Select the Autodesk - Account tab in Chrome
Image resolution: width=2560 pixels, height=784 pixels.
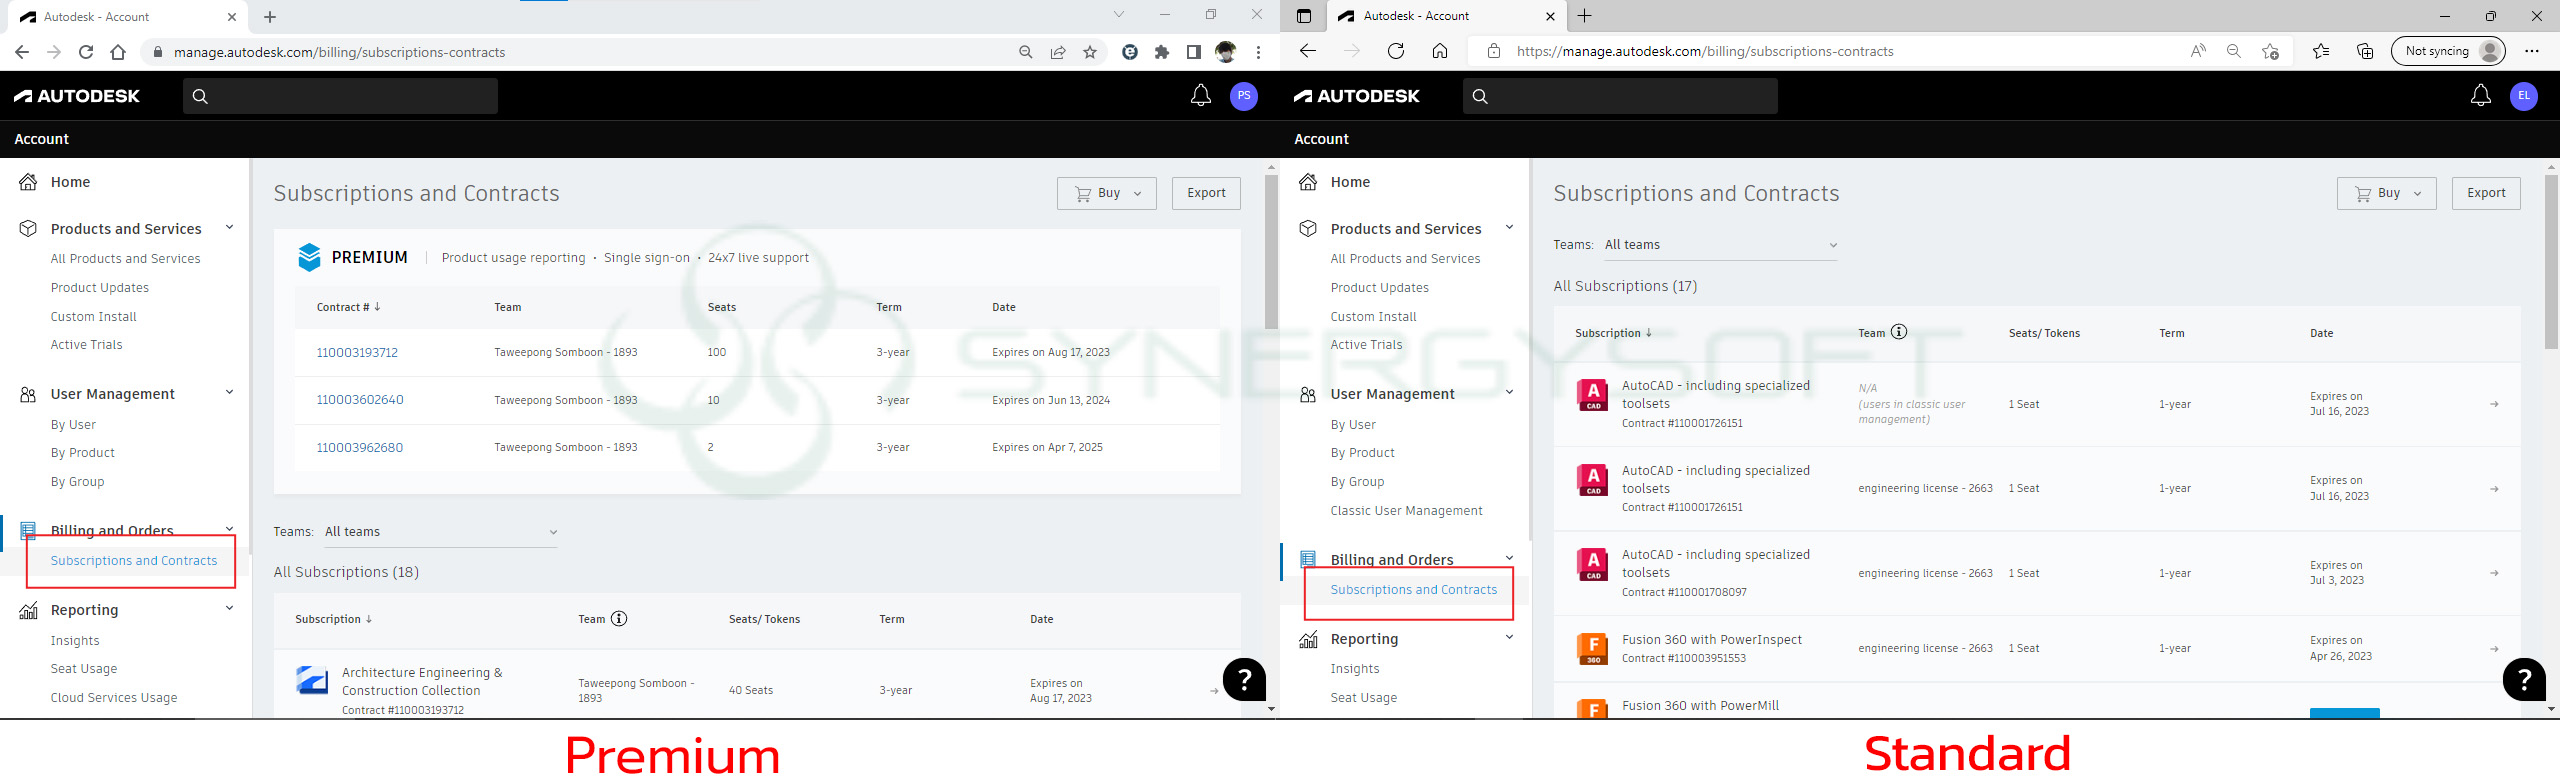130,17
